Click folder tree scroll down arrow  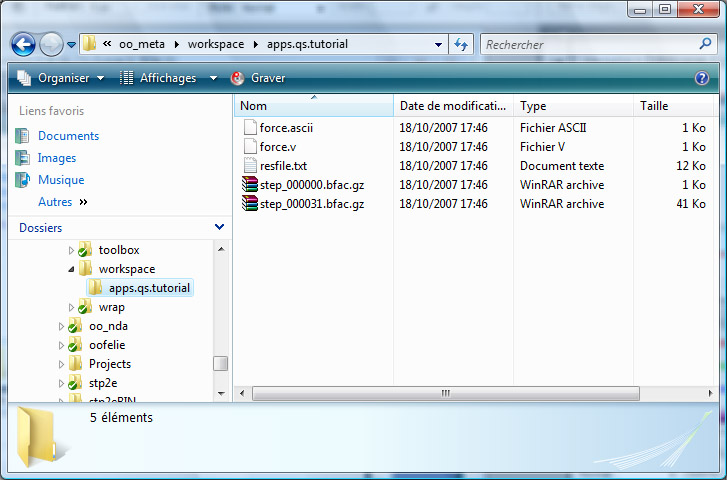tap(221, 394)
